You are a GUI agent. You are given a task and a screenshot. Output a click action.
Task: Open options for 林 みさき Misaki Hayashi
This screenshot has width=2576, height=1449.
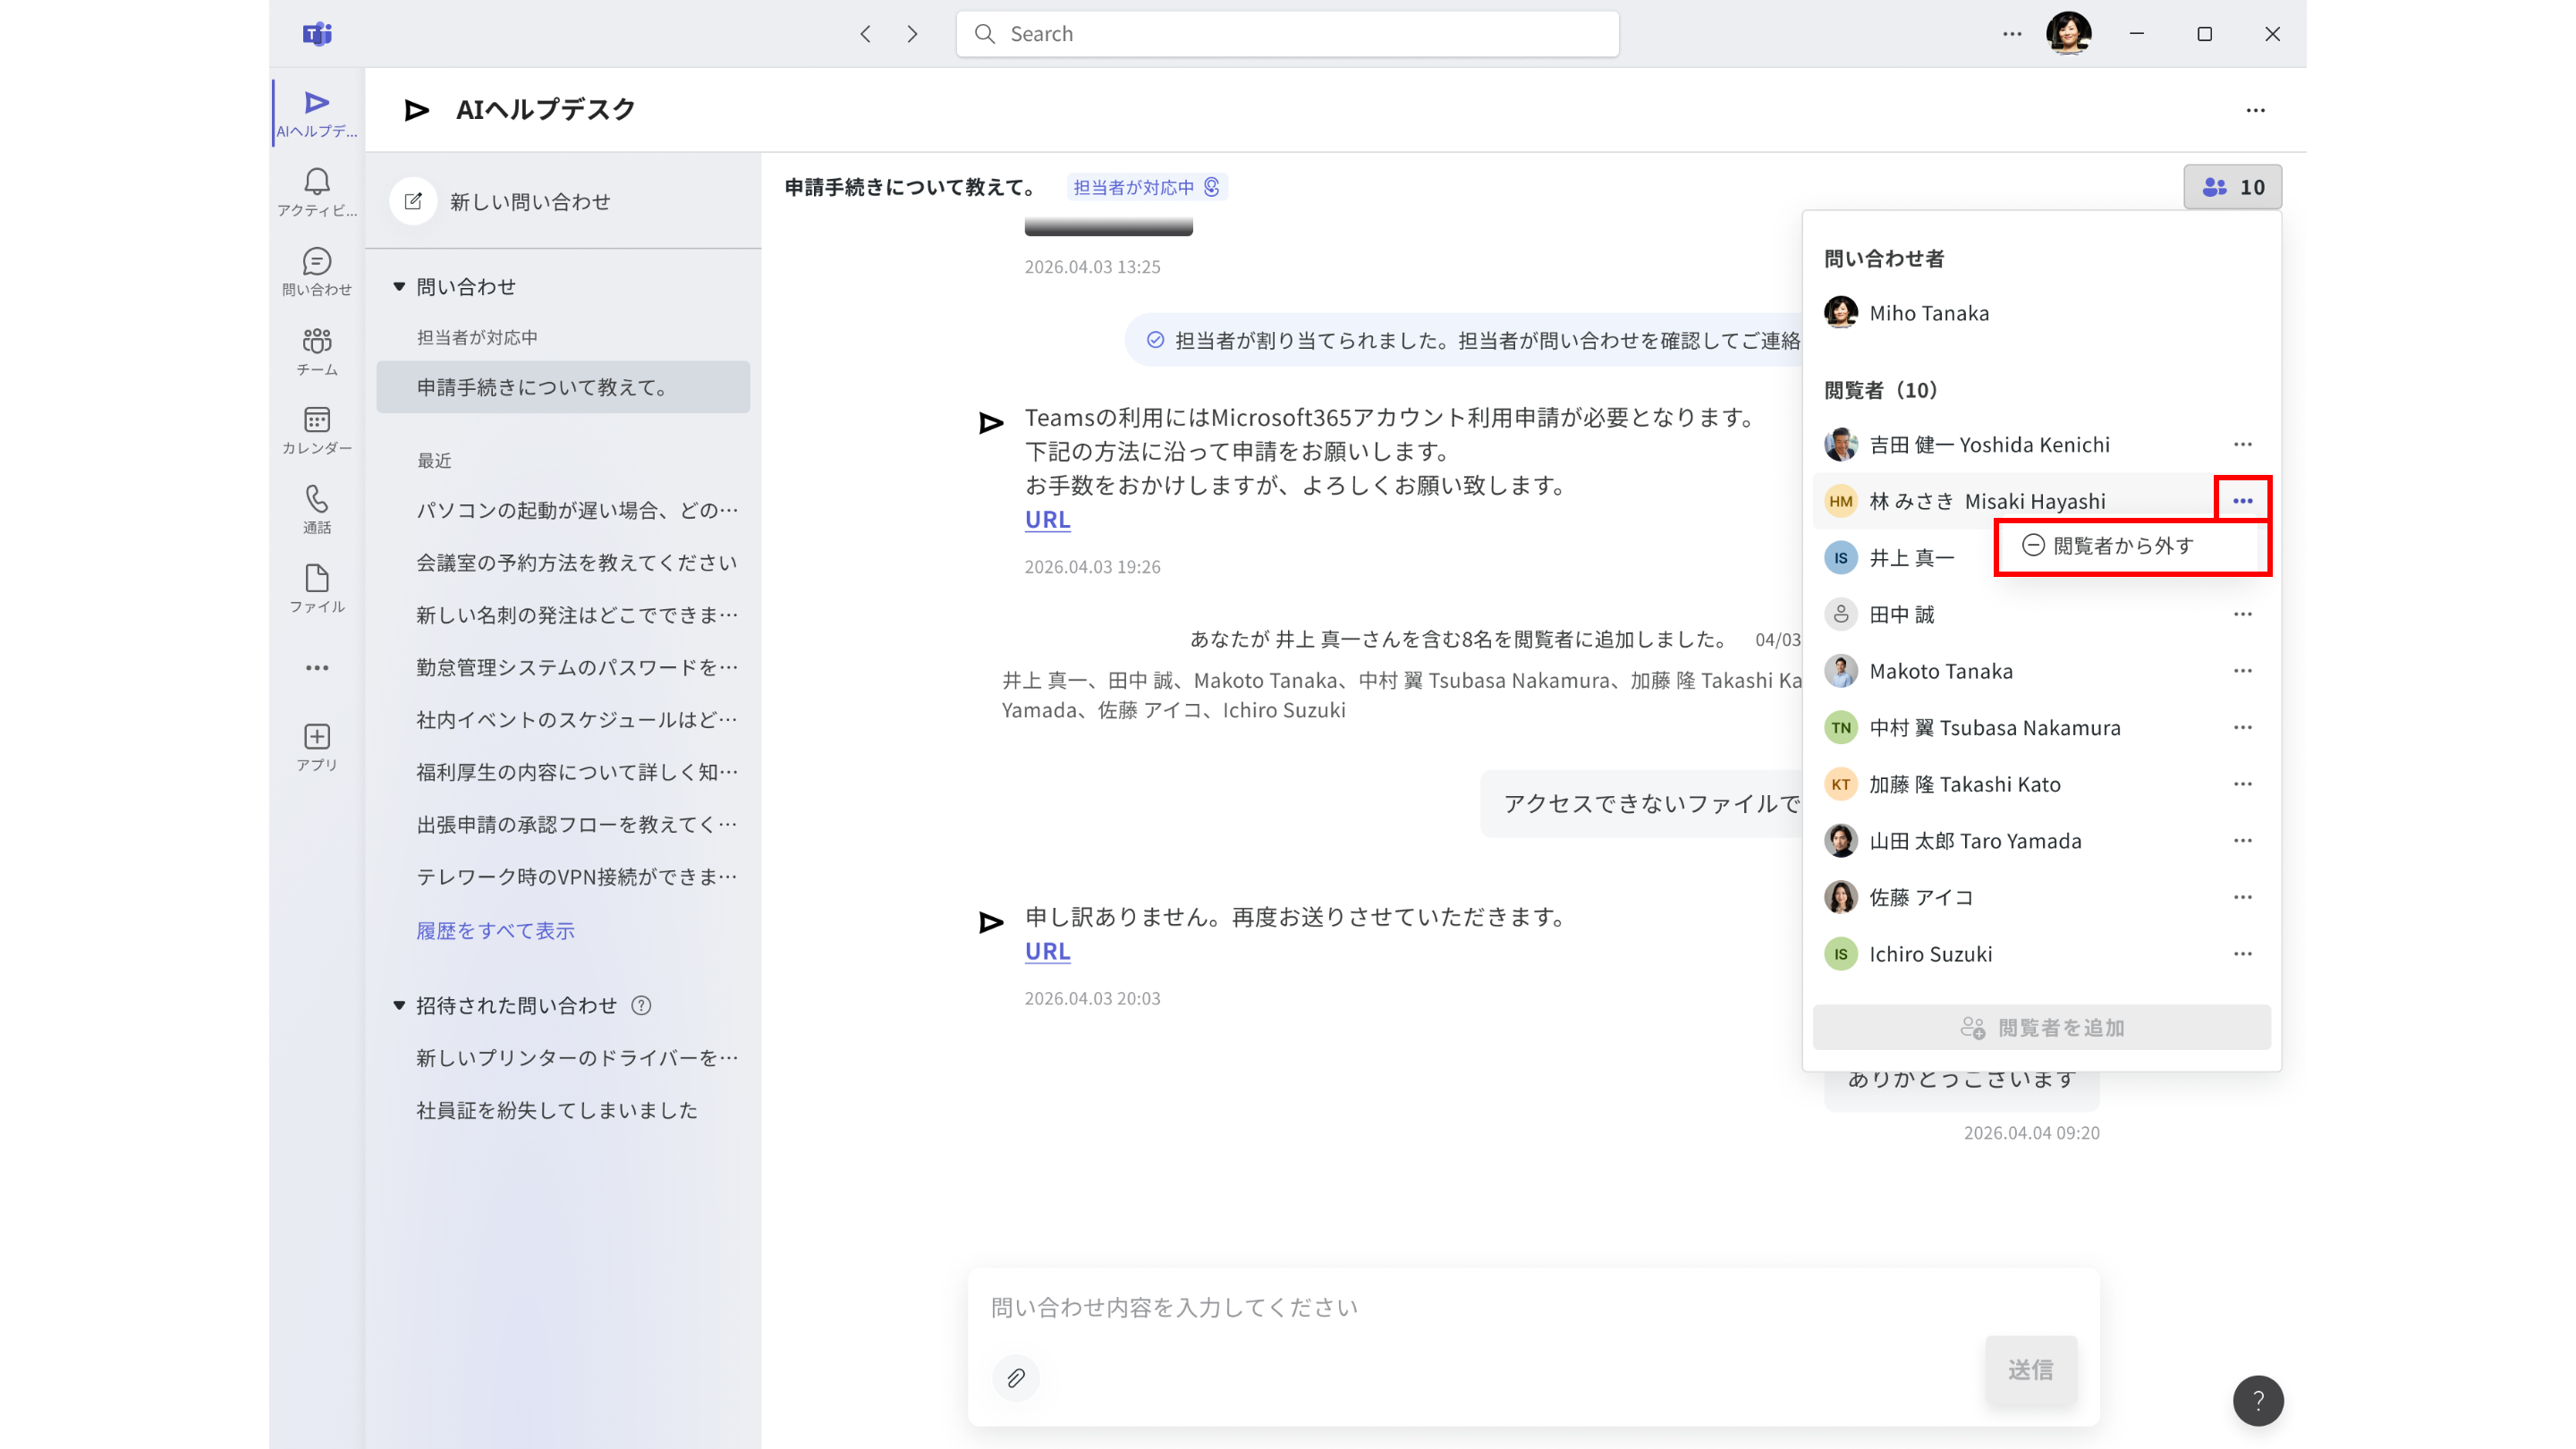pyautogui.click(x=2243, y=501)
